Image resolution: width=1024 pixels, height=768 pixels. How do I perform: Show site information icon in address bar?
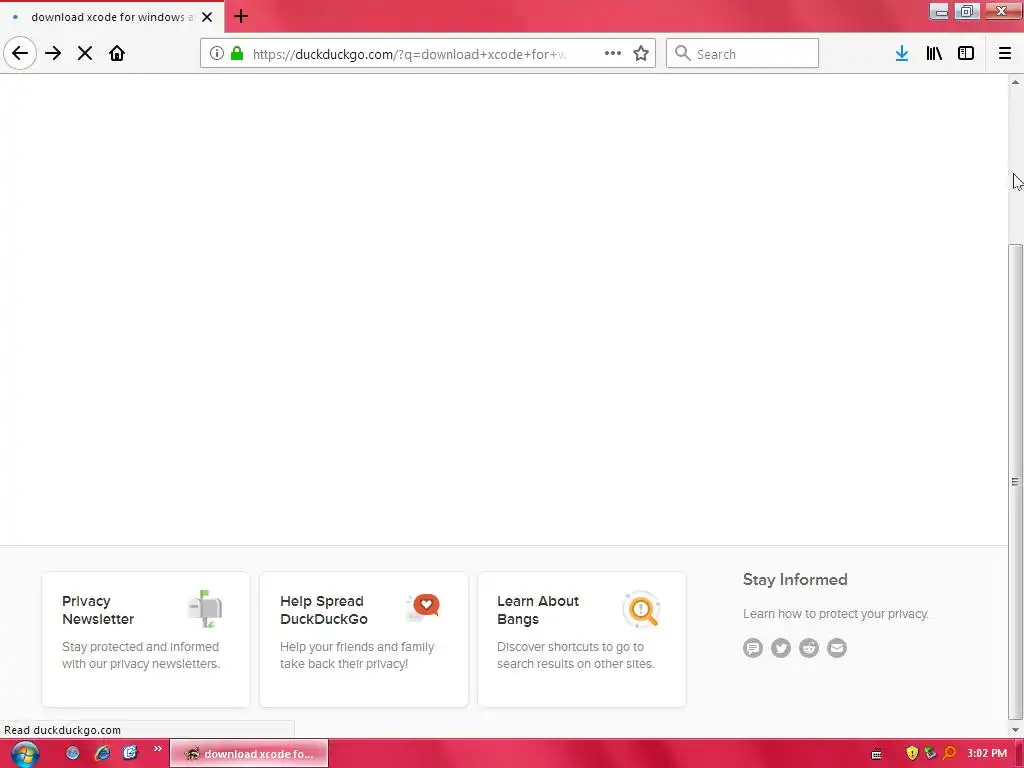point(217,54)
